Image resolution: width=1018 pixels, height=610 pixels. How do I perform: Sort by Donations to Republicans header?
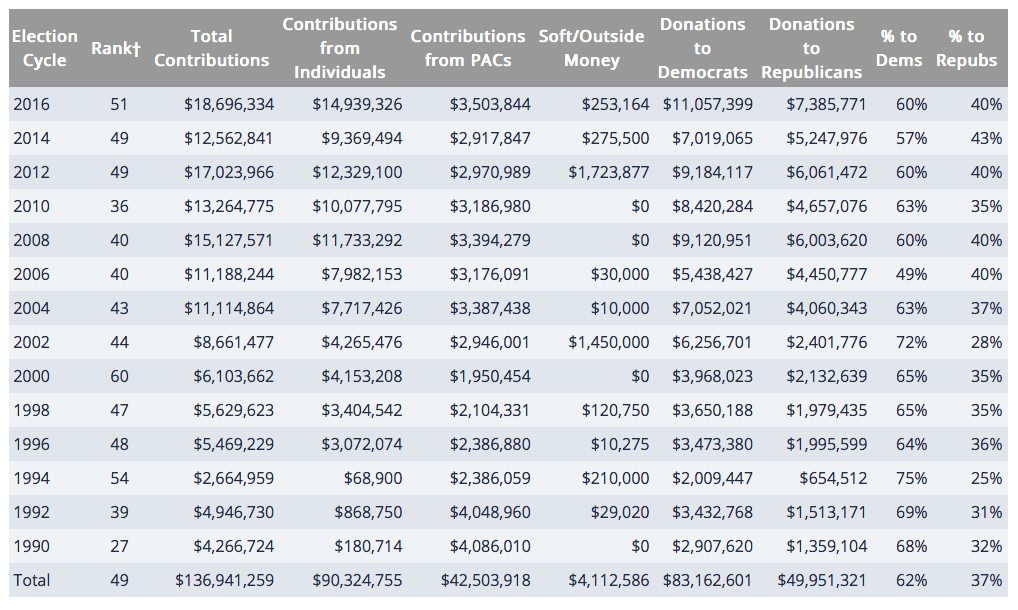[811, 48]
